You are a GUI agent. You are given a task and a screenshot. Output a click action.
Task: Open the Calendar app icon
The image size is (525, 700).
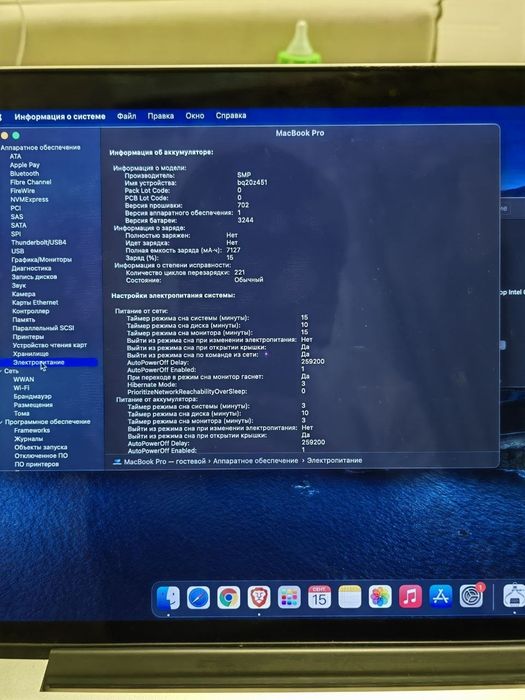click(x=320, y=597)
